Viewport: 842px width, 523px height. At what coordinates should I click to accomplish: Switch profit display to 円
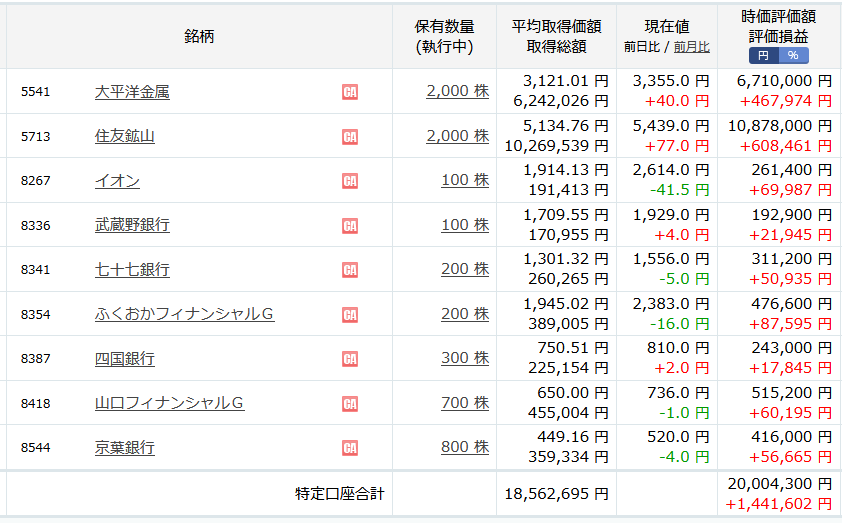click(764, 55)
